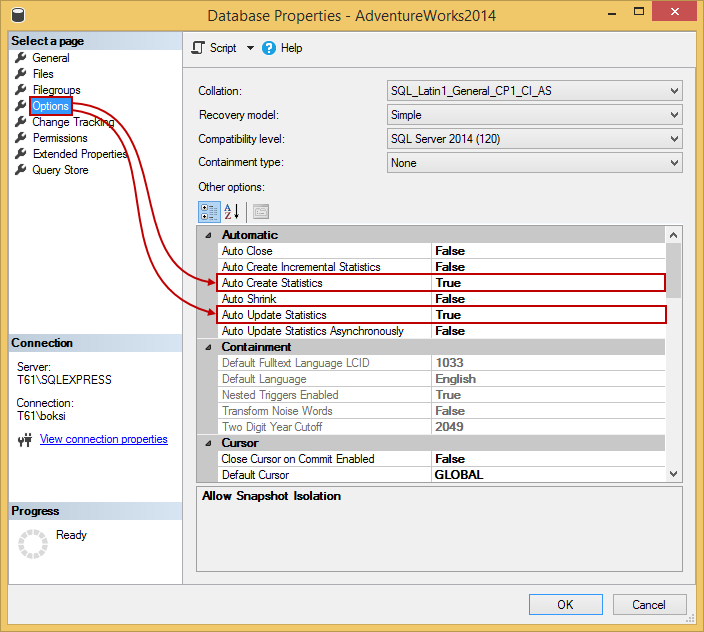Screen dimensions: 704x632
Task: Select Default Cursor value GLOBAL
Action: point(459,475)
